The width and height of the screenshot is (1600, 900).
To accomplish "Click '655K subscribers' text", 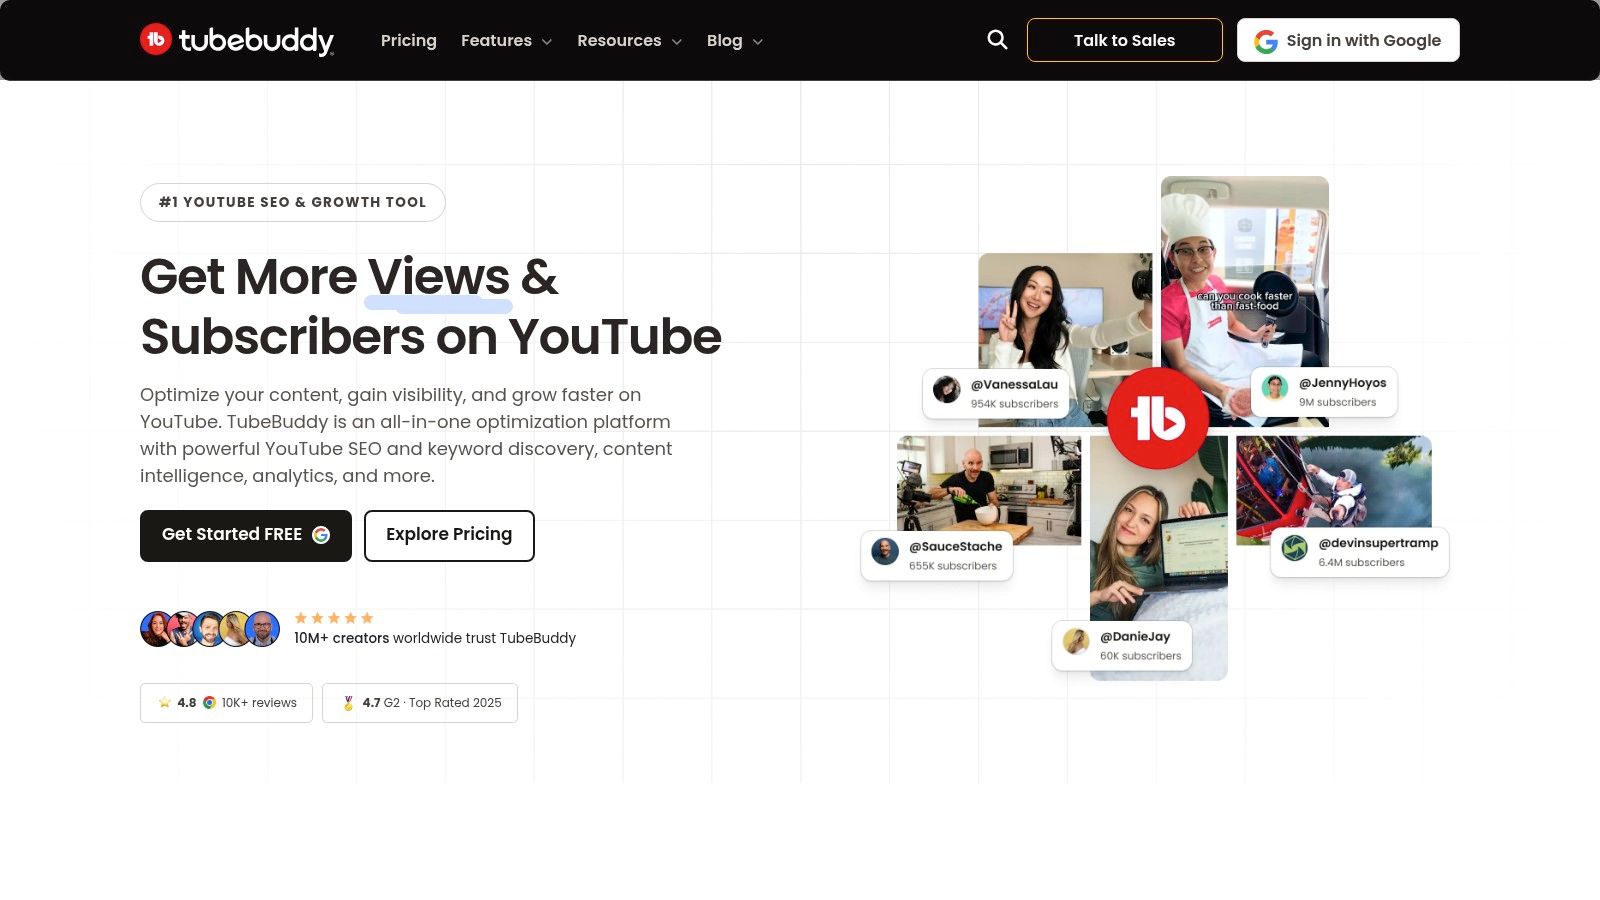I will tap(953, 566).
